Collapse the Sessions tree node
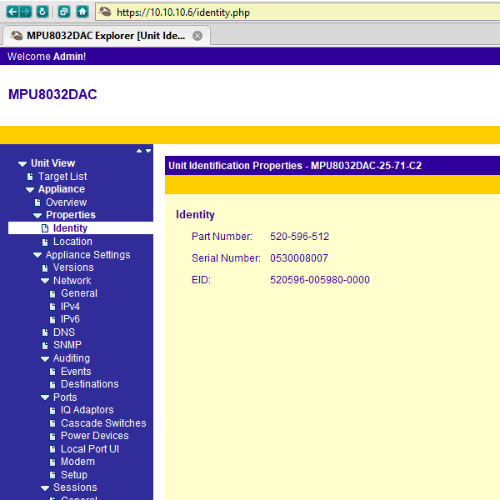 click(x=45, y=488)
